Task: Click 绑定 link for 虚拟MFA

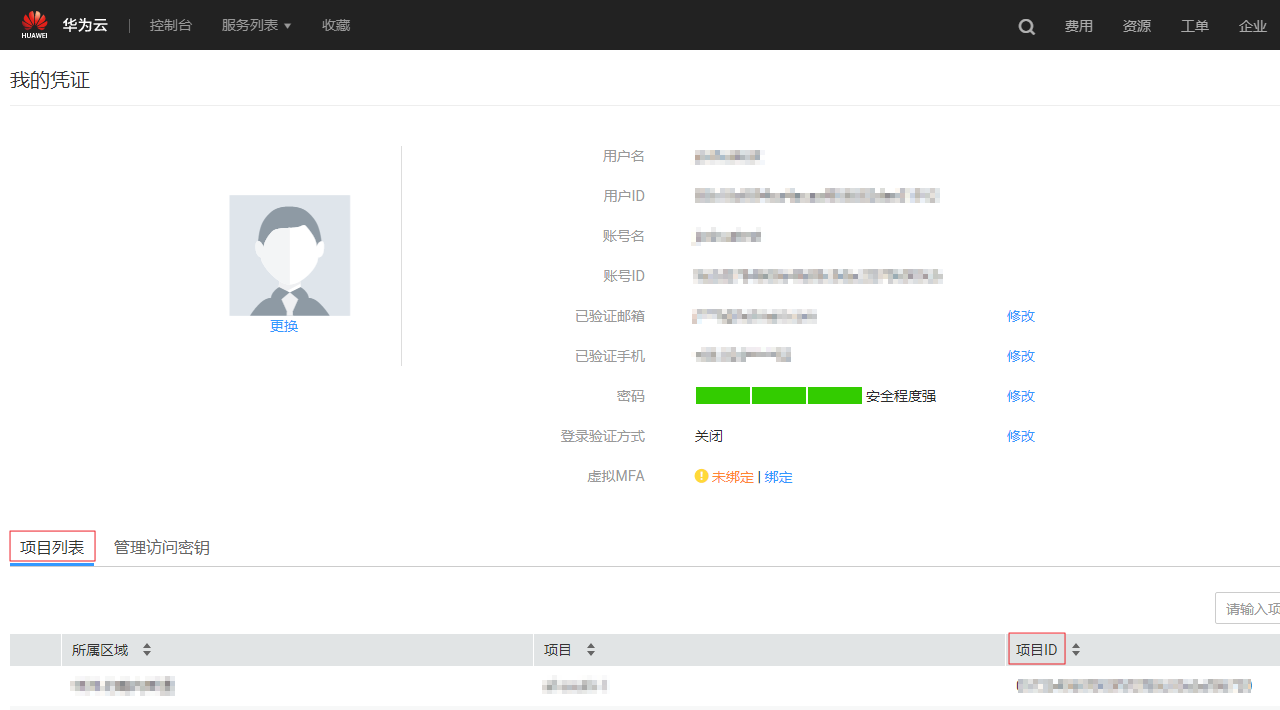Action: (x=779, y=477)
